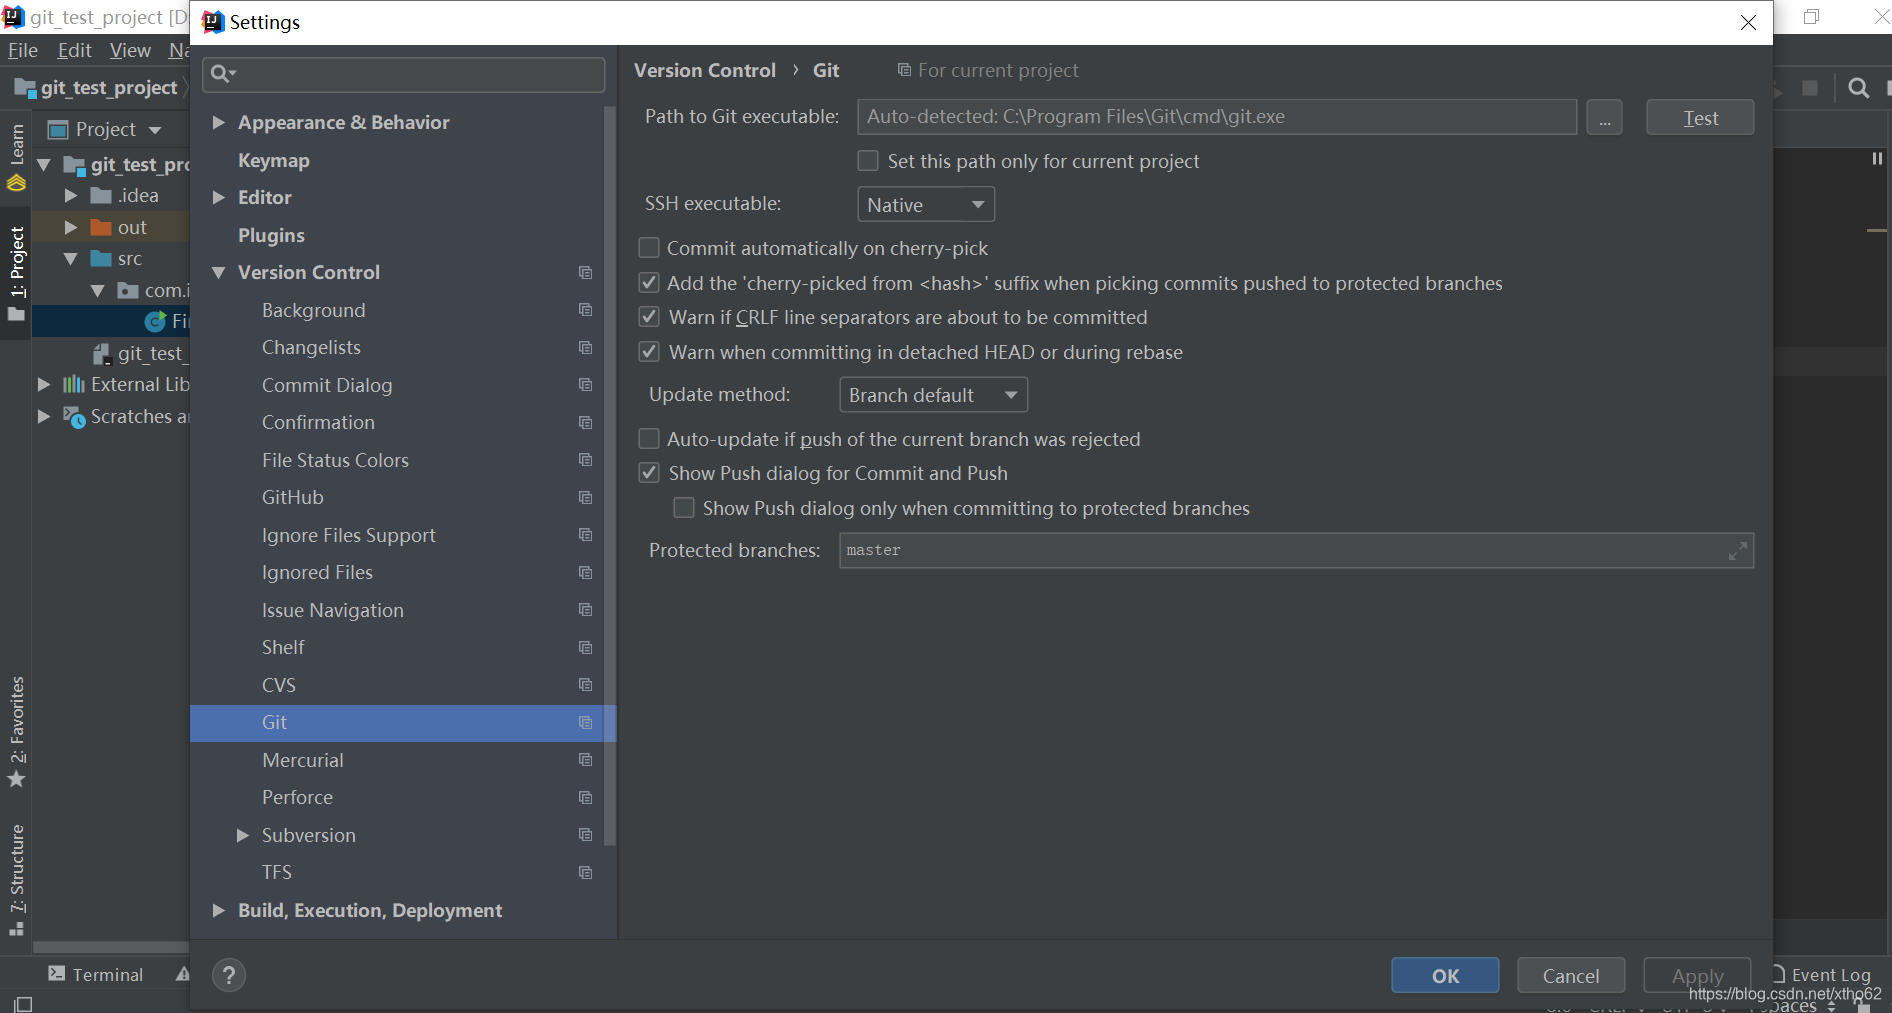1892x1013 pixels.
Task: Click per-project icon beside Background
Action: tap(586, 310)
